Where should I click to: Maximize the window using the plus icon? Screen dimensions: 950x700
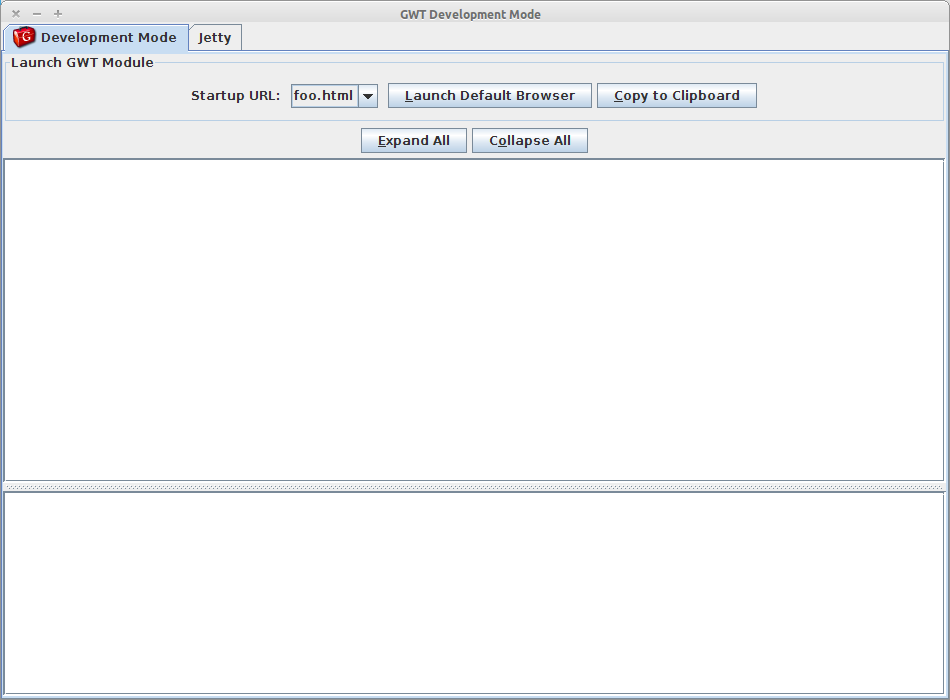coord(58,14)
